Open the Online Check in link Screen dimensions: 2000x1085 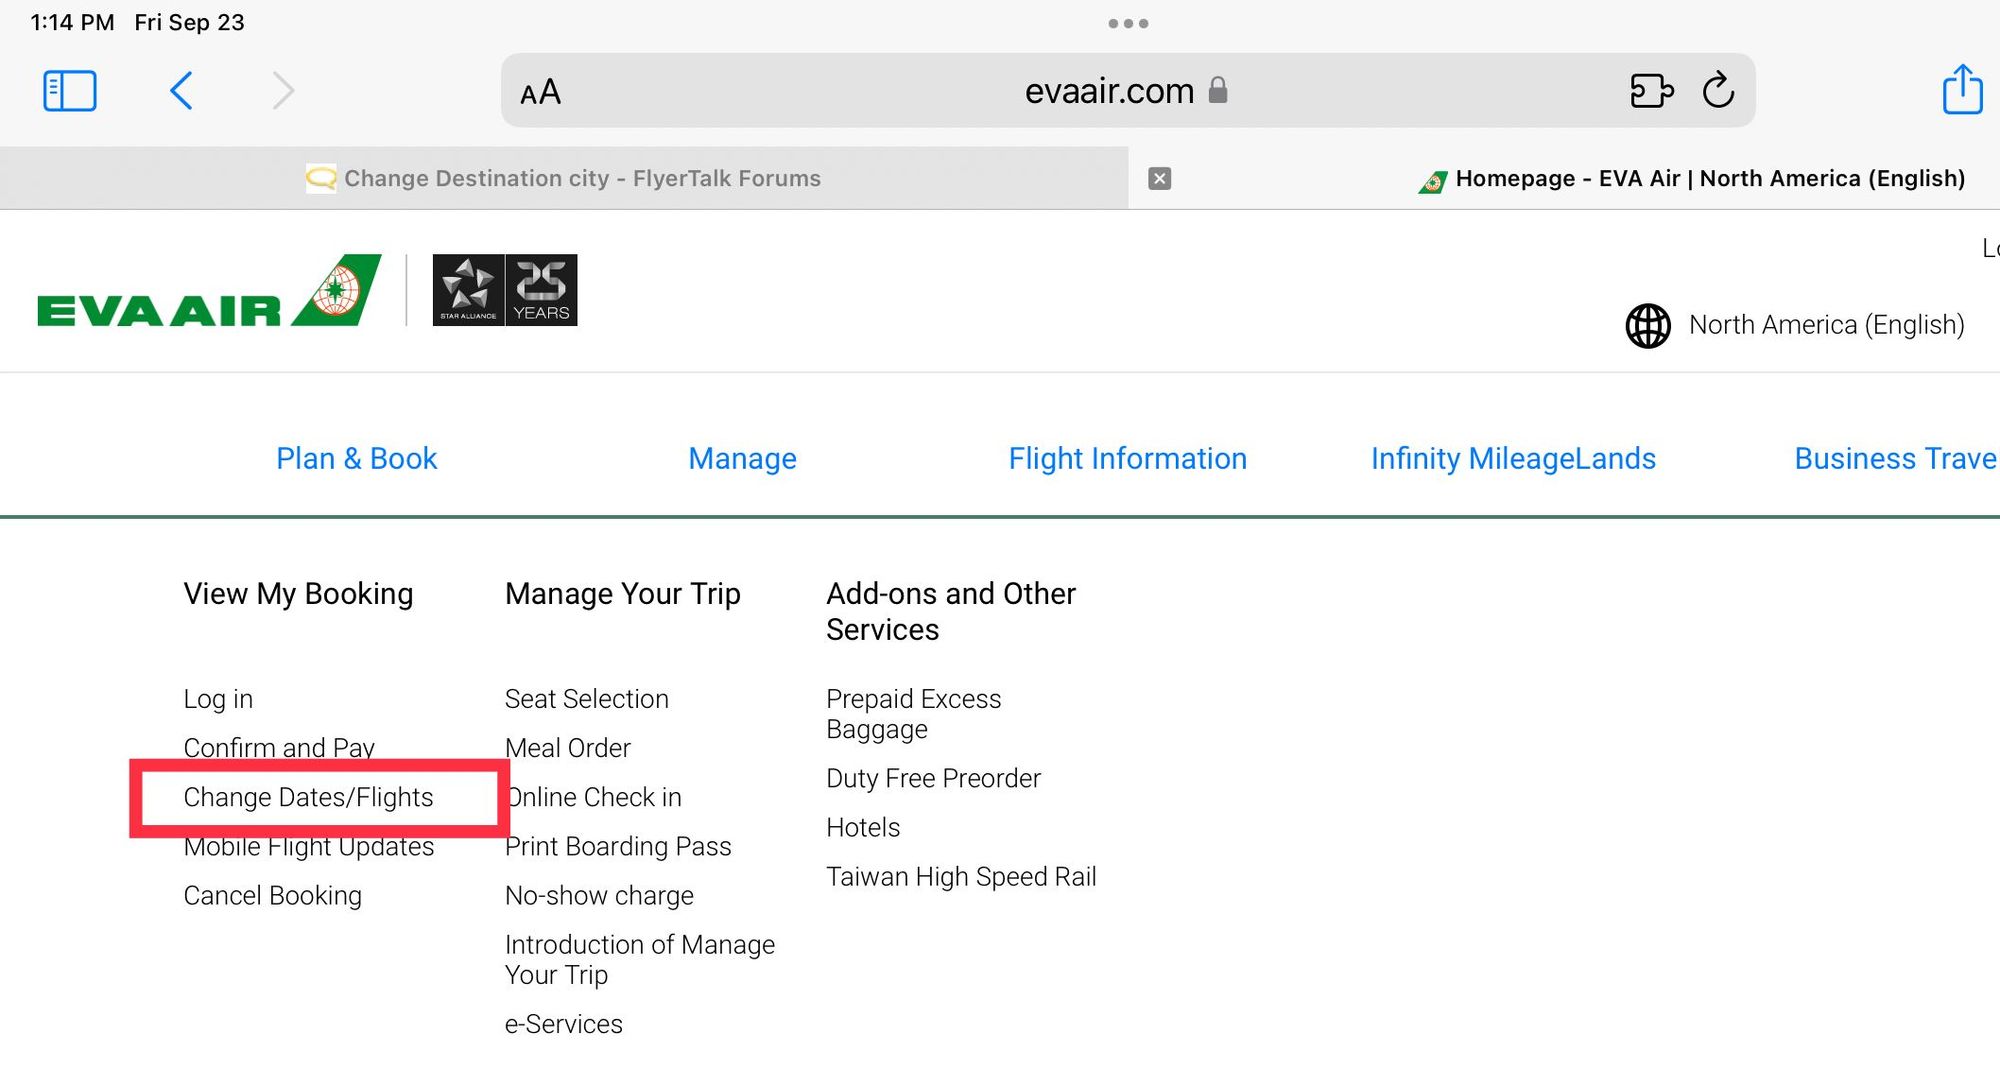point(594,798)
